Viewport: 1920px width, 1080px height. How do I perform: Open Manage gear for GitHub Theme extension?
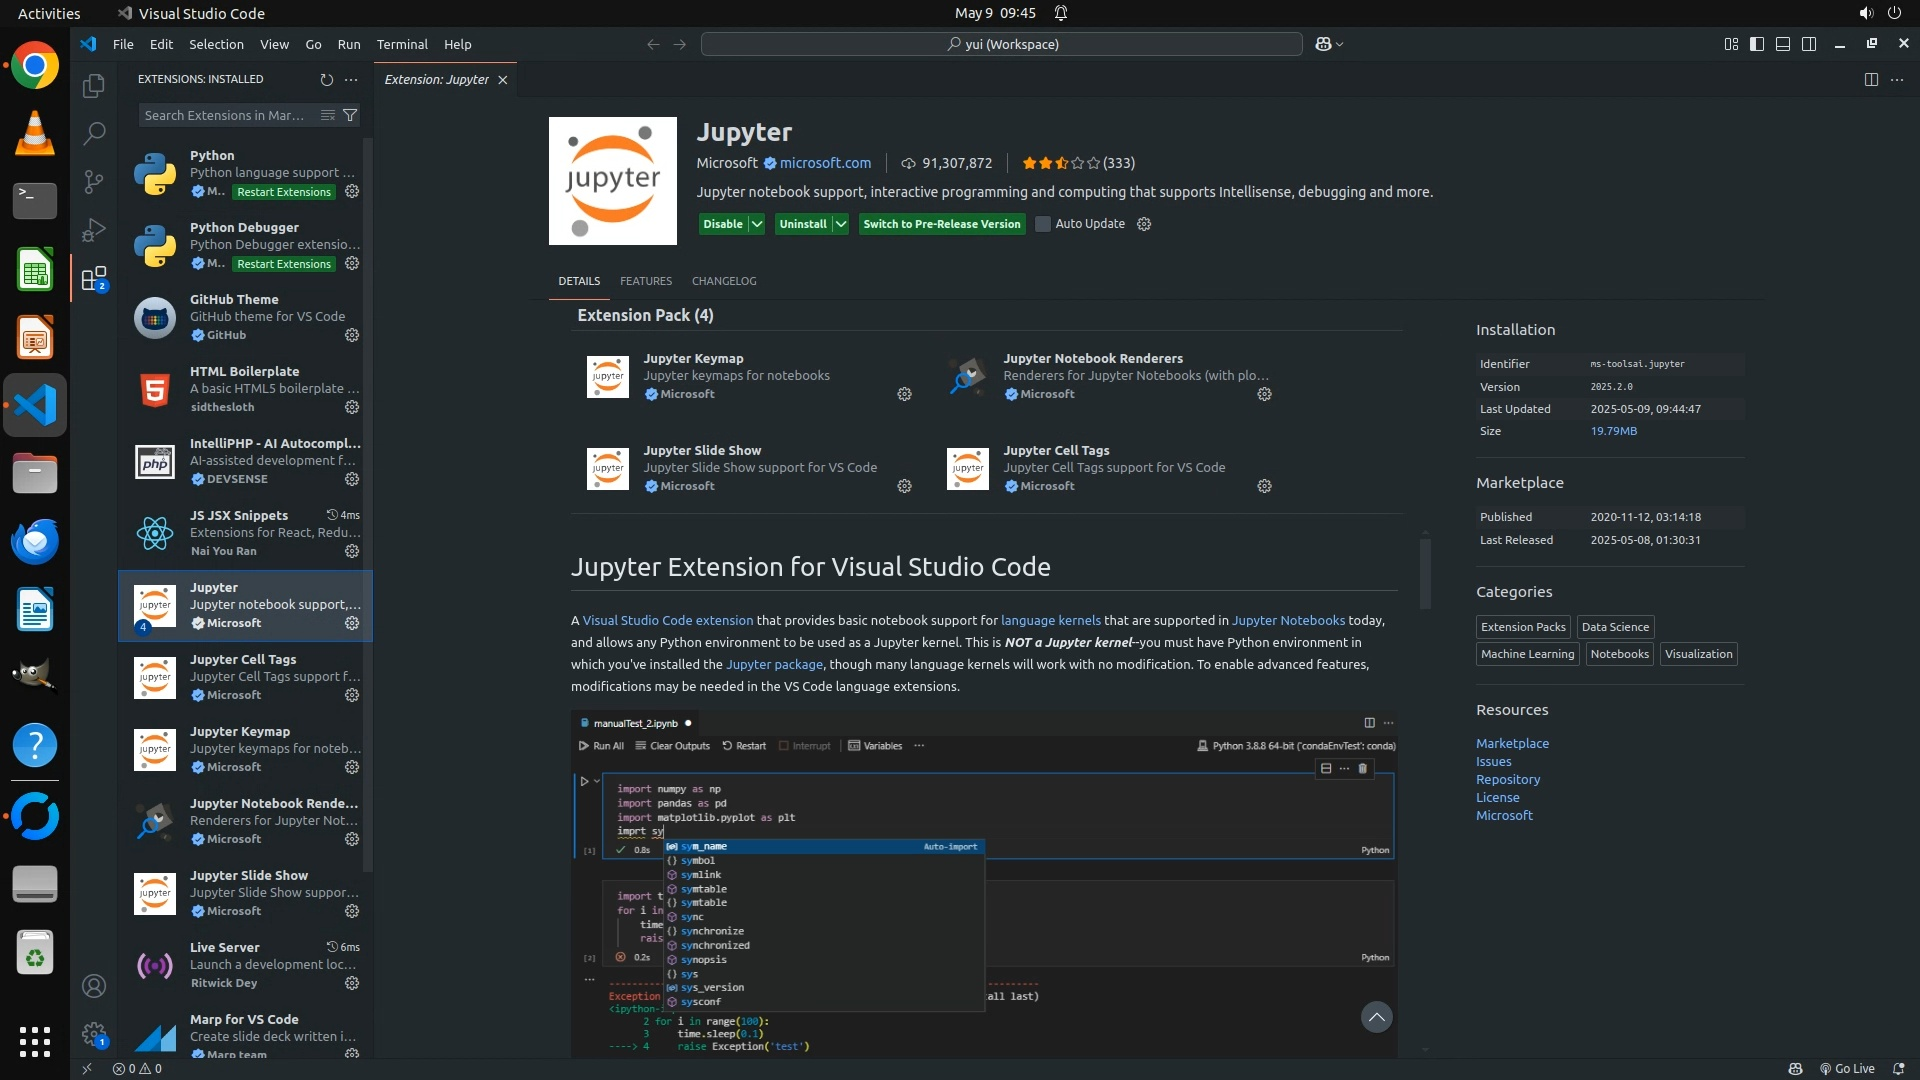352,335
